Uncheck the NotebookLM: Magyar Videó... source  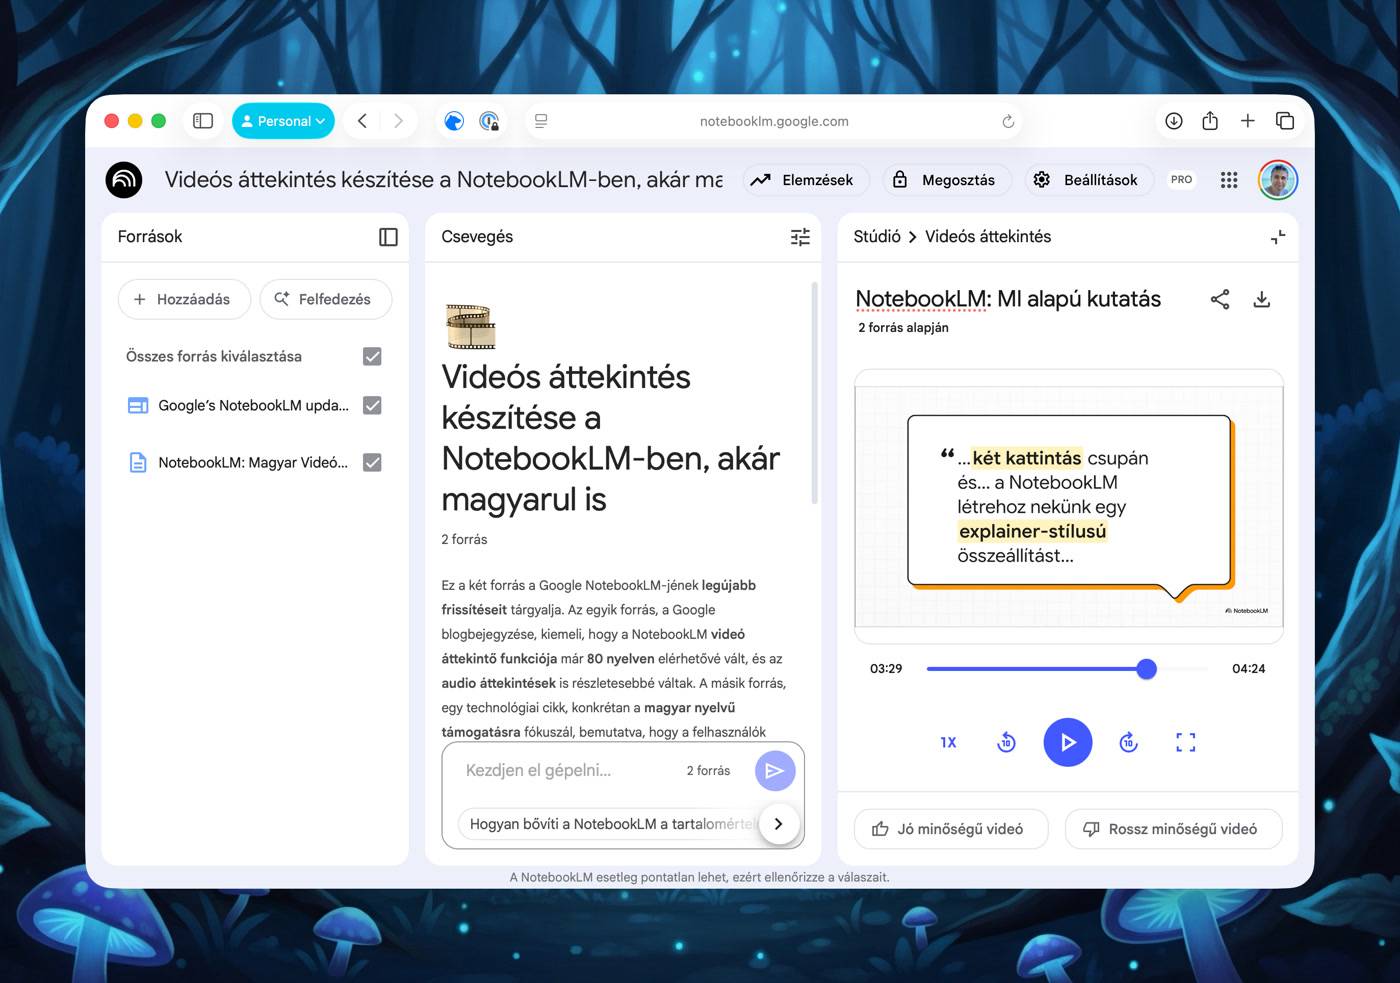point(372,462)
